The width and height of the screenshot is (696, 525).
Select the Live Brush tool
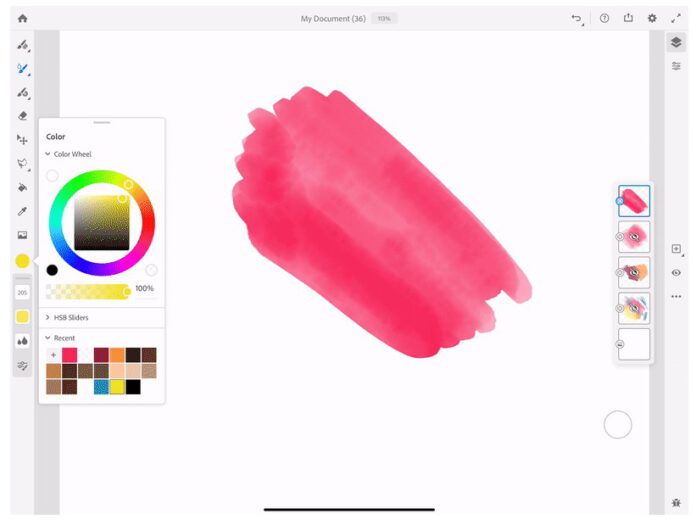point(22,69)
